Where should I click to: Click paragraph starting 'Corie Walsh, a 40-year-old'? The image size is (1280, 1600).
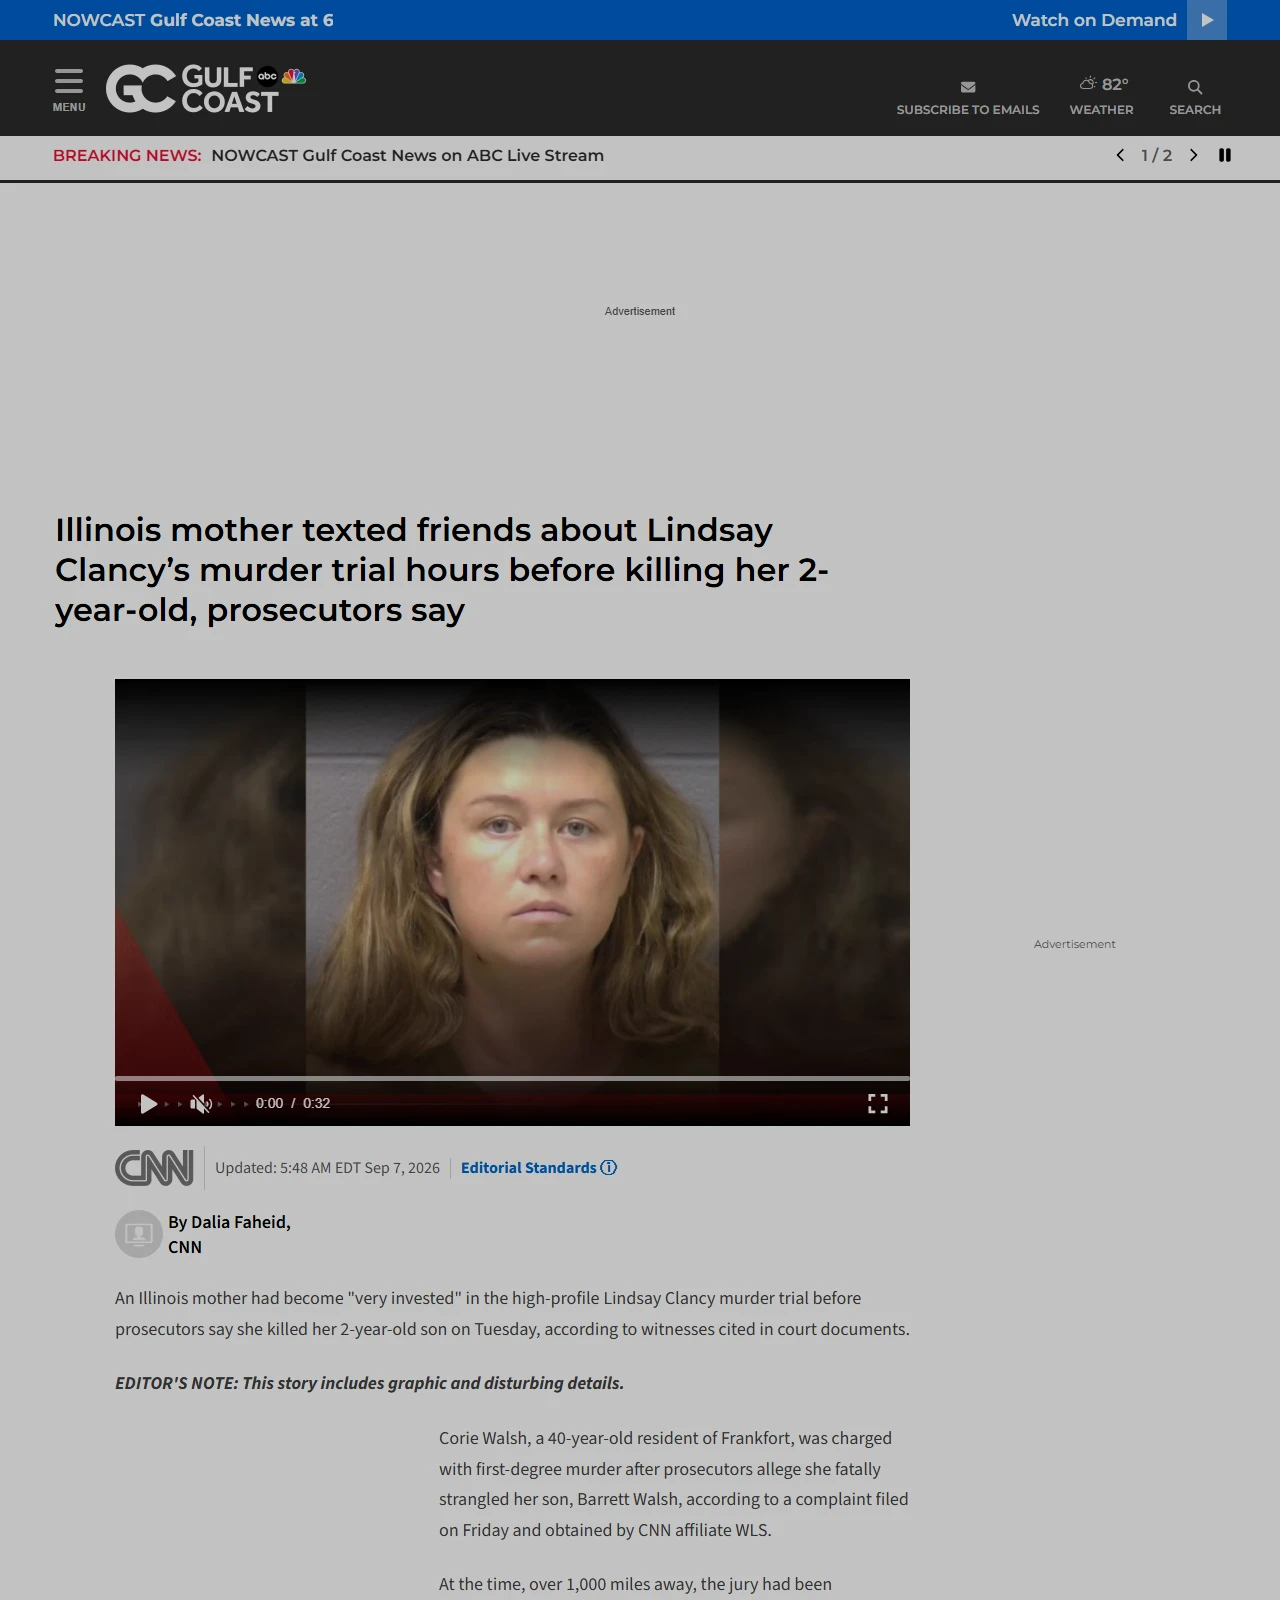(674, 1484)
